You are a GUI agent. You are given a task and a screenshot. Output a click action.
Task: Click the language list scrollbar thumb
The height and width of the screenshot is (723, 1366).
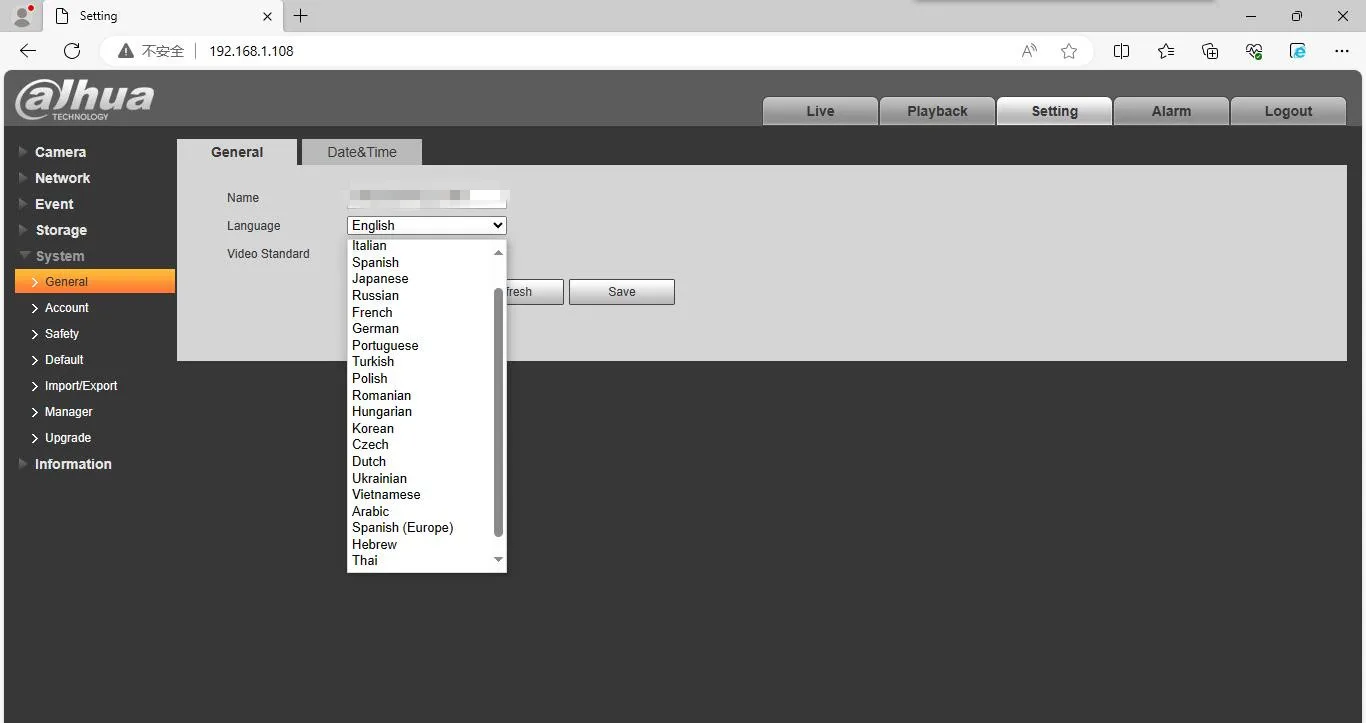pos(499,412)
